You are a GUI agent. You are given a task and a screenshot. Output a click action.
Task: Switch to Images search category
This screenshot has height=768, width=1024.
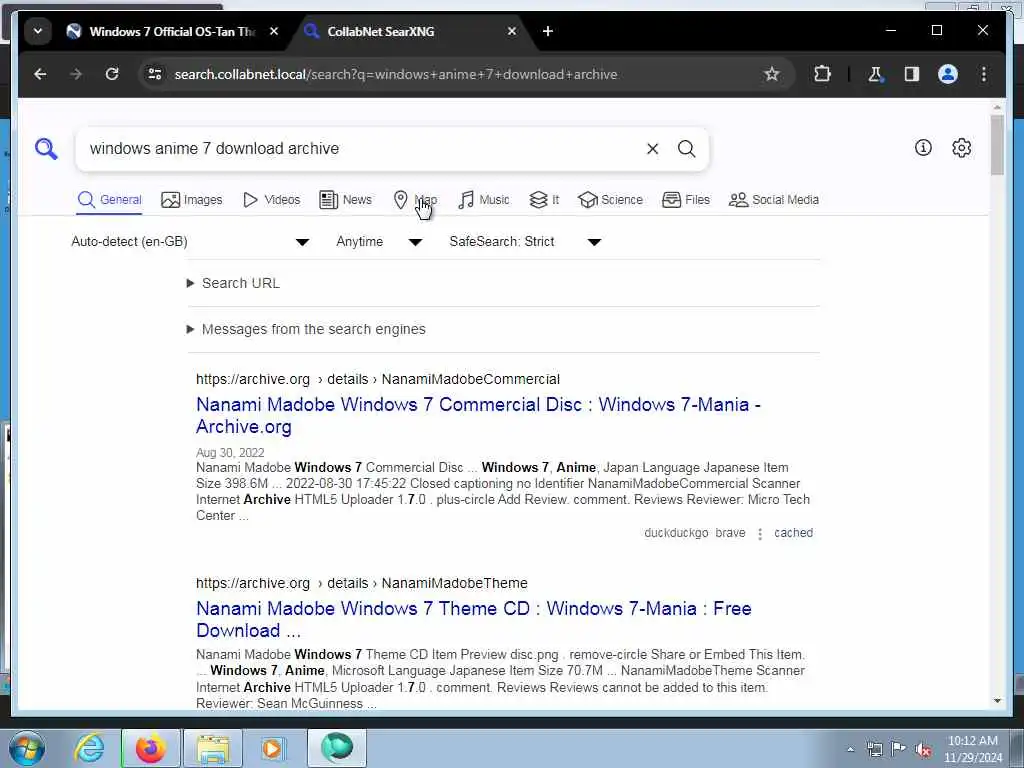[192, 200]
